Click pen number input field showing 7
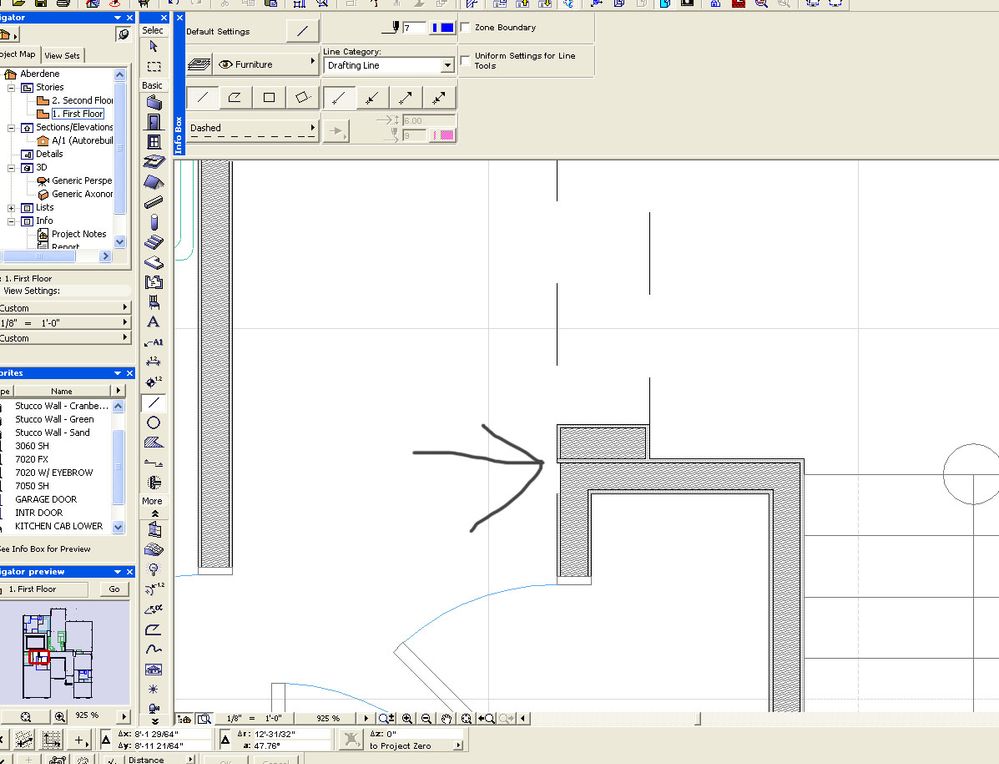999x764 pixels. (x=413, y=27)
